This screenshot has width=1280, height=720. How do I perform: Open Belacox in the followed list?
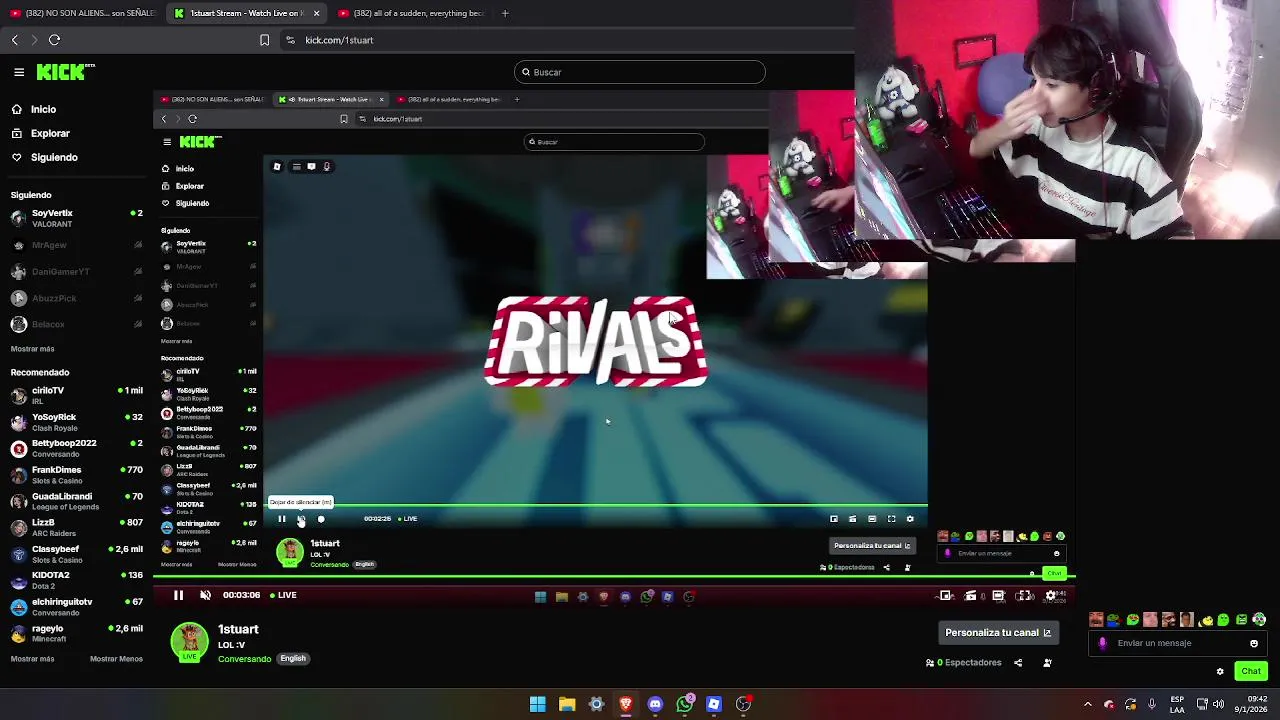click(x=76, y=324)
